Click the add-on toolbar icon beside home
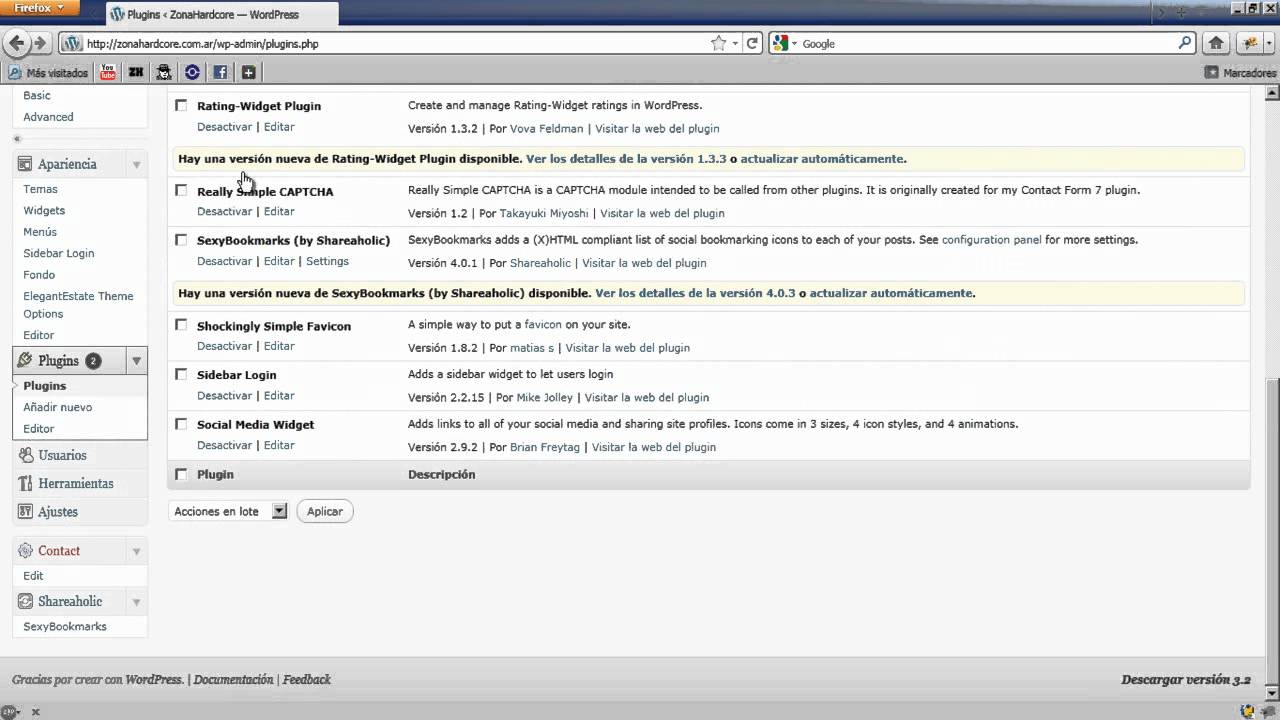The height and width of the screenshot is (720, 1280). [1250, 43]
